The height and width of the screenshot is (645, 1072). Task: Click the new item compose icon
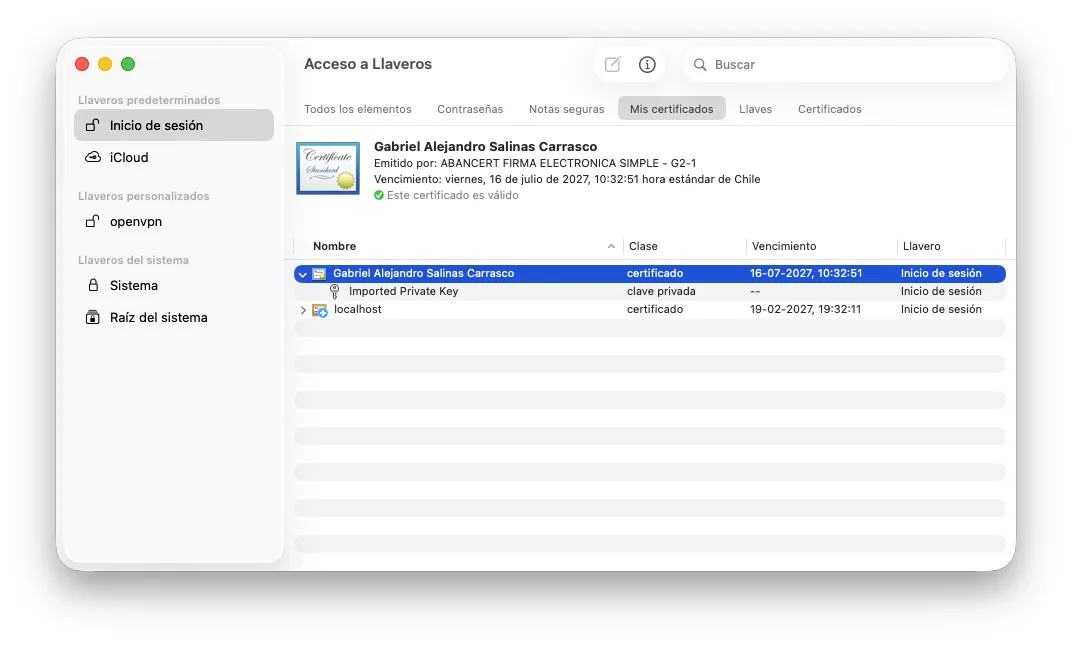613,64
